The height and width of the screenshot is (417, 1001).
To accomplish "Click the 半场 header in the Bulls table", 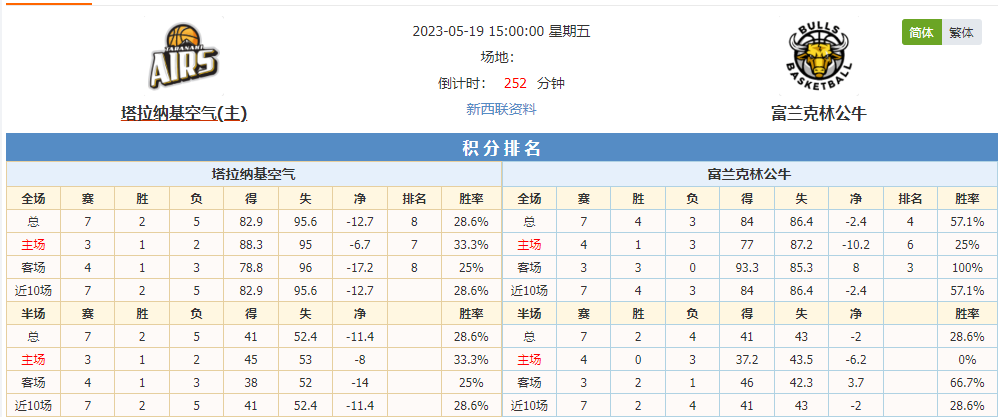I will [529, 314].
